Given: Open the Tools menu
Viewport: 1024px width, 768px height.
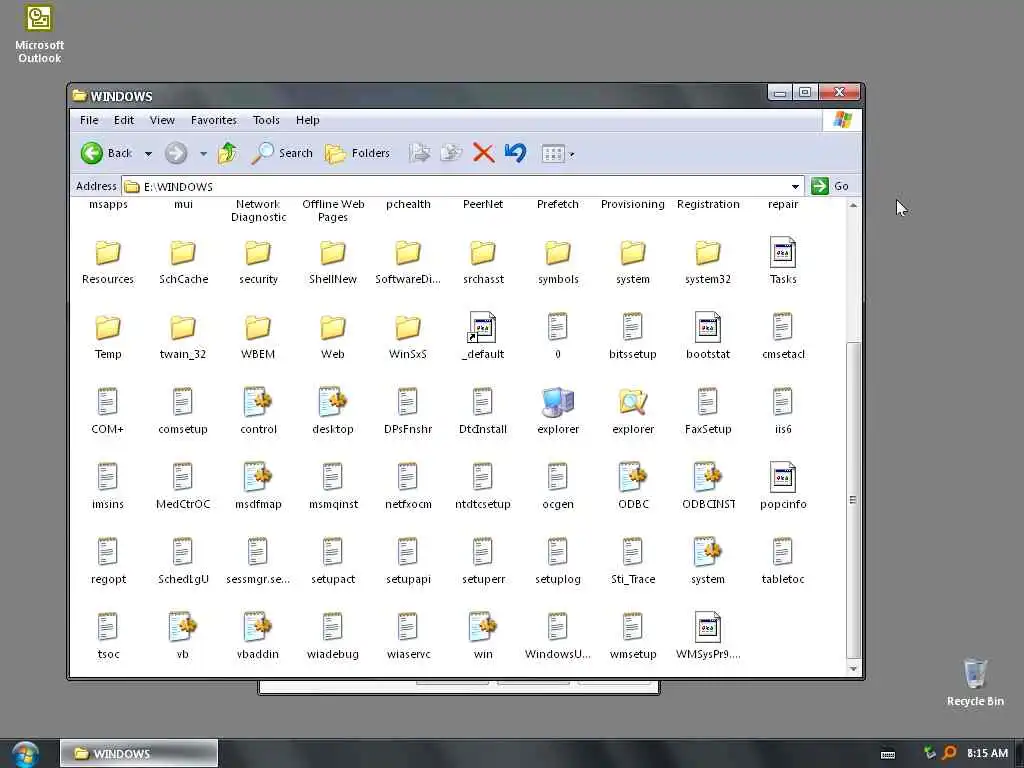Looking at the screenshot, I should (266, 120).
